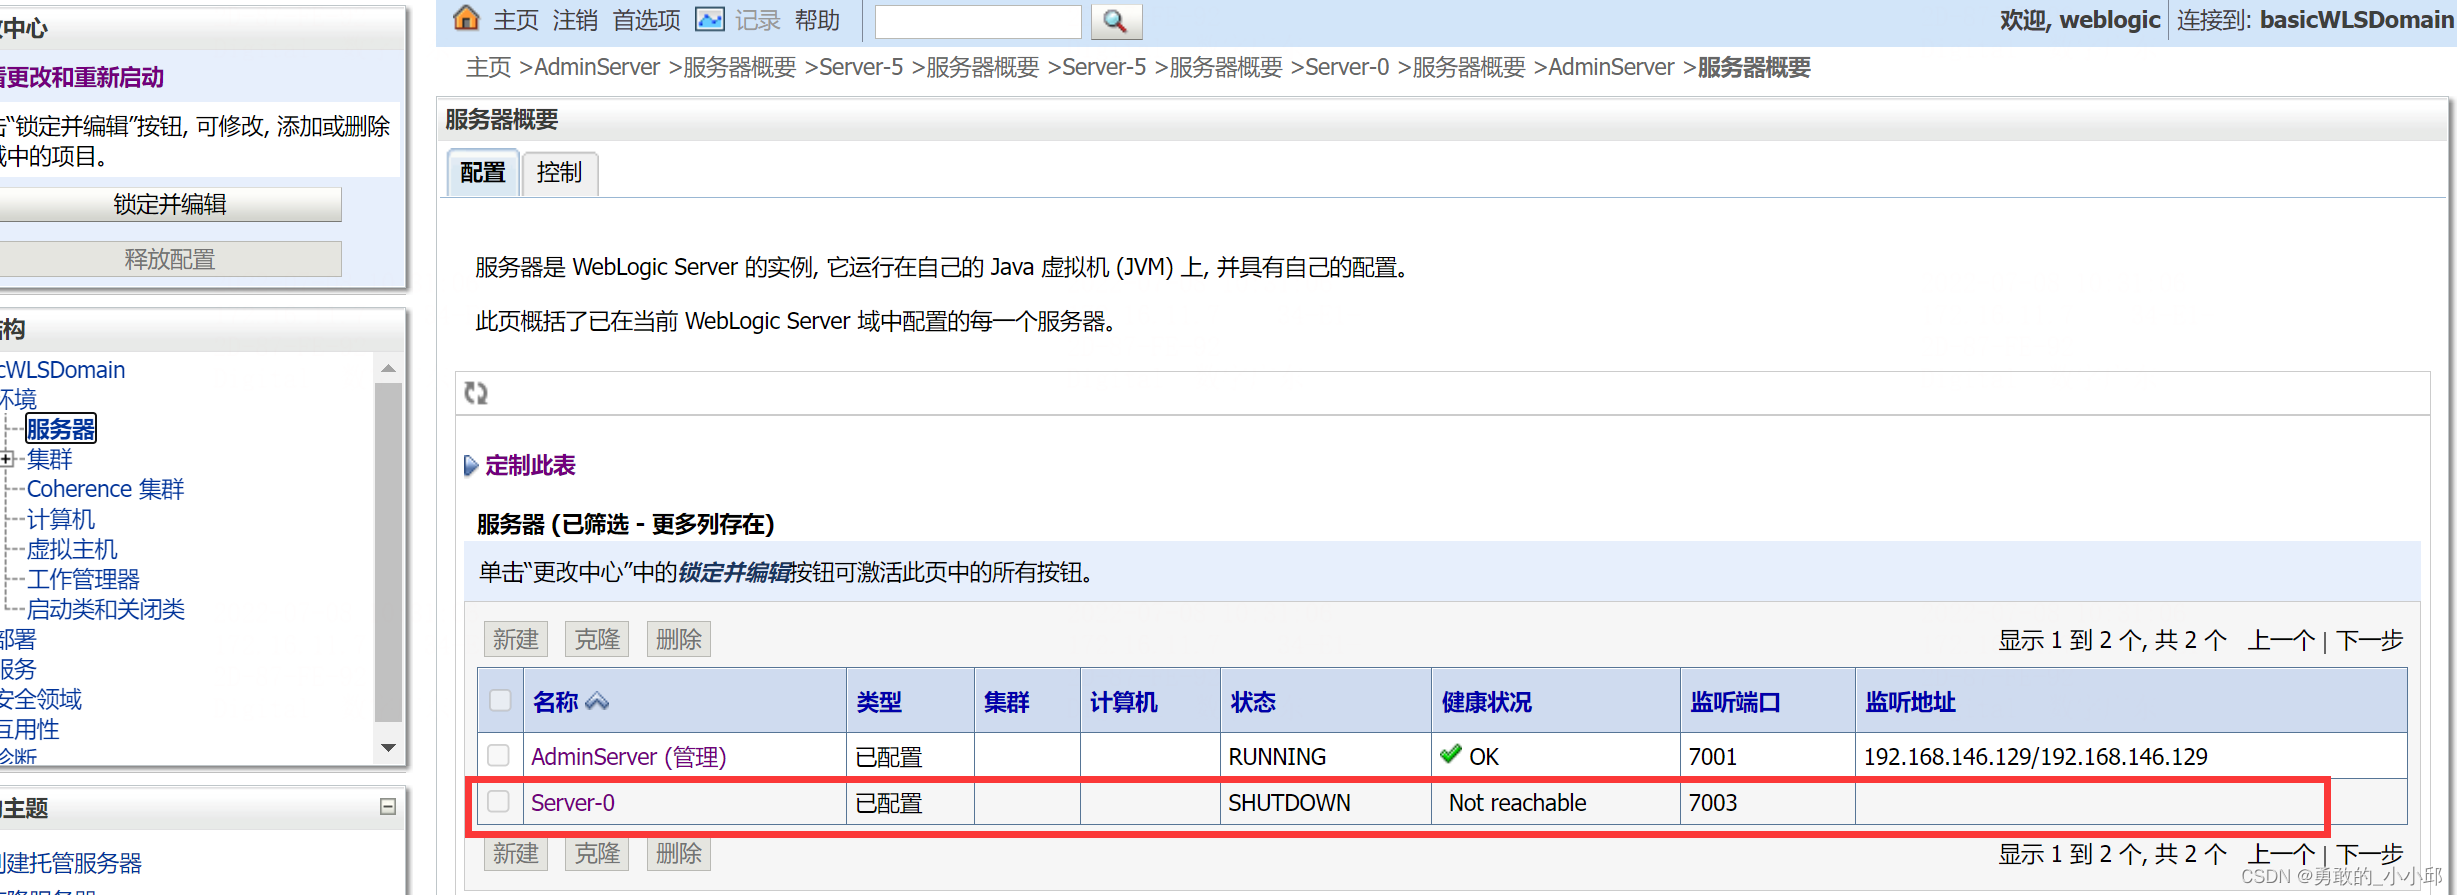Click the table refresh icon
The image size is (2457, 895).
coord(476,393)
